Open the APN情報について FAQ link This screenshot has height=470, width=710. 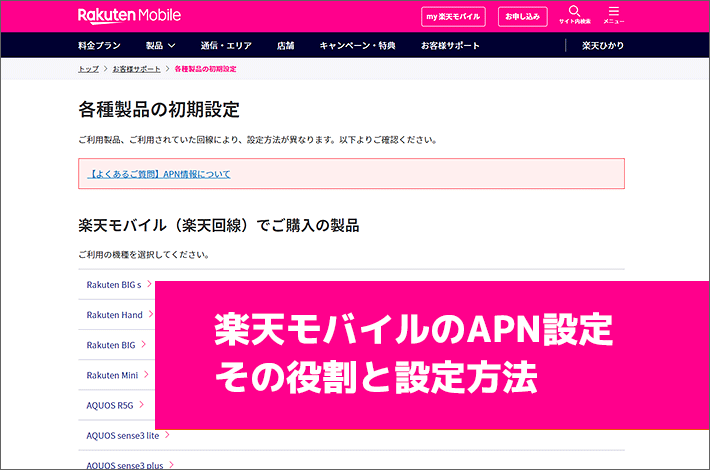click(159, 174)
